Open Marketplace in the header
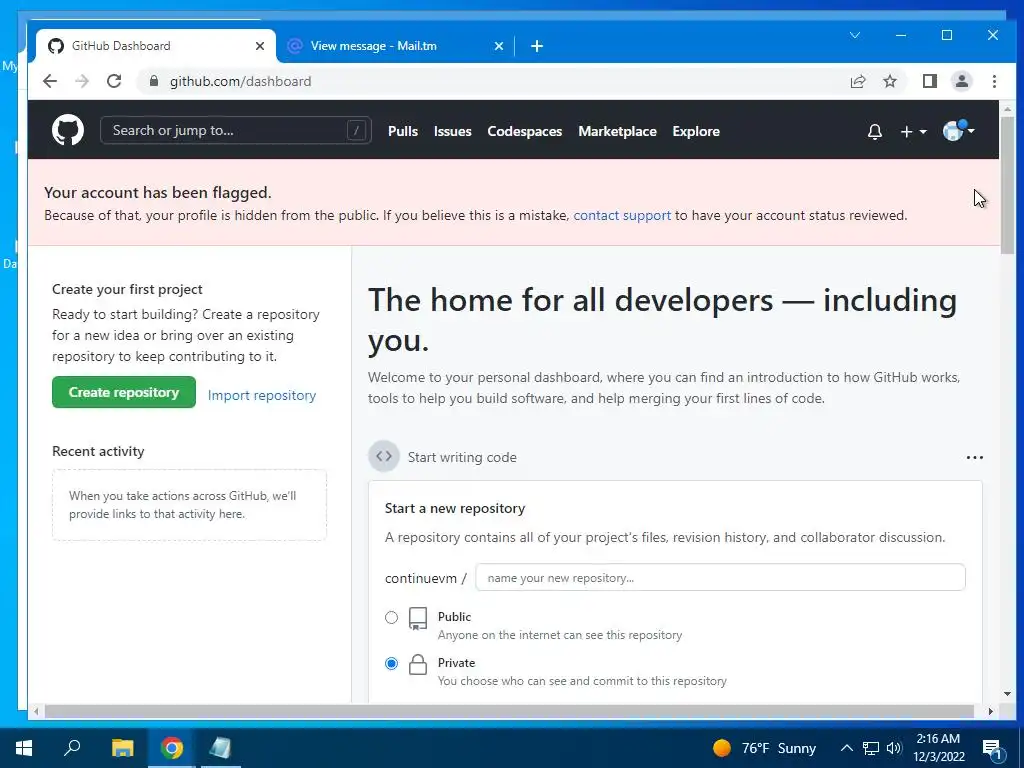This screenshot has width=1024, height=768. tap(617, 131)
